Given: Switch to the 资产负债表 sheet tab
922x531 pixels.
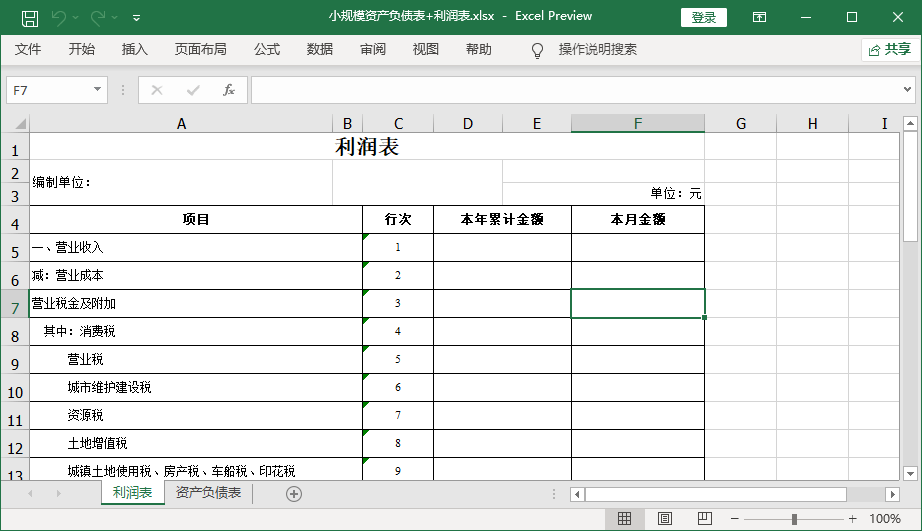Looking at the screenshot, I should 208,493.
